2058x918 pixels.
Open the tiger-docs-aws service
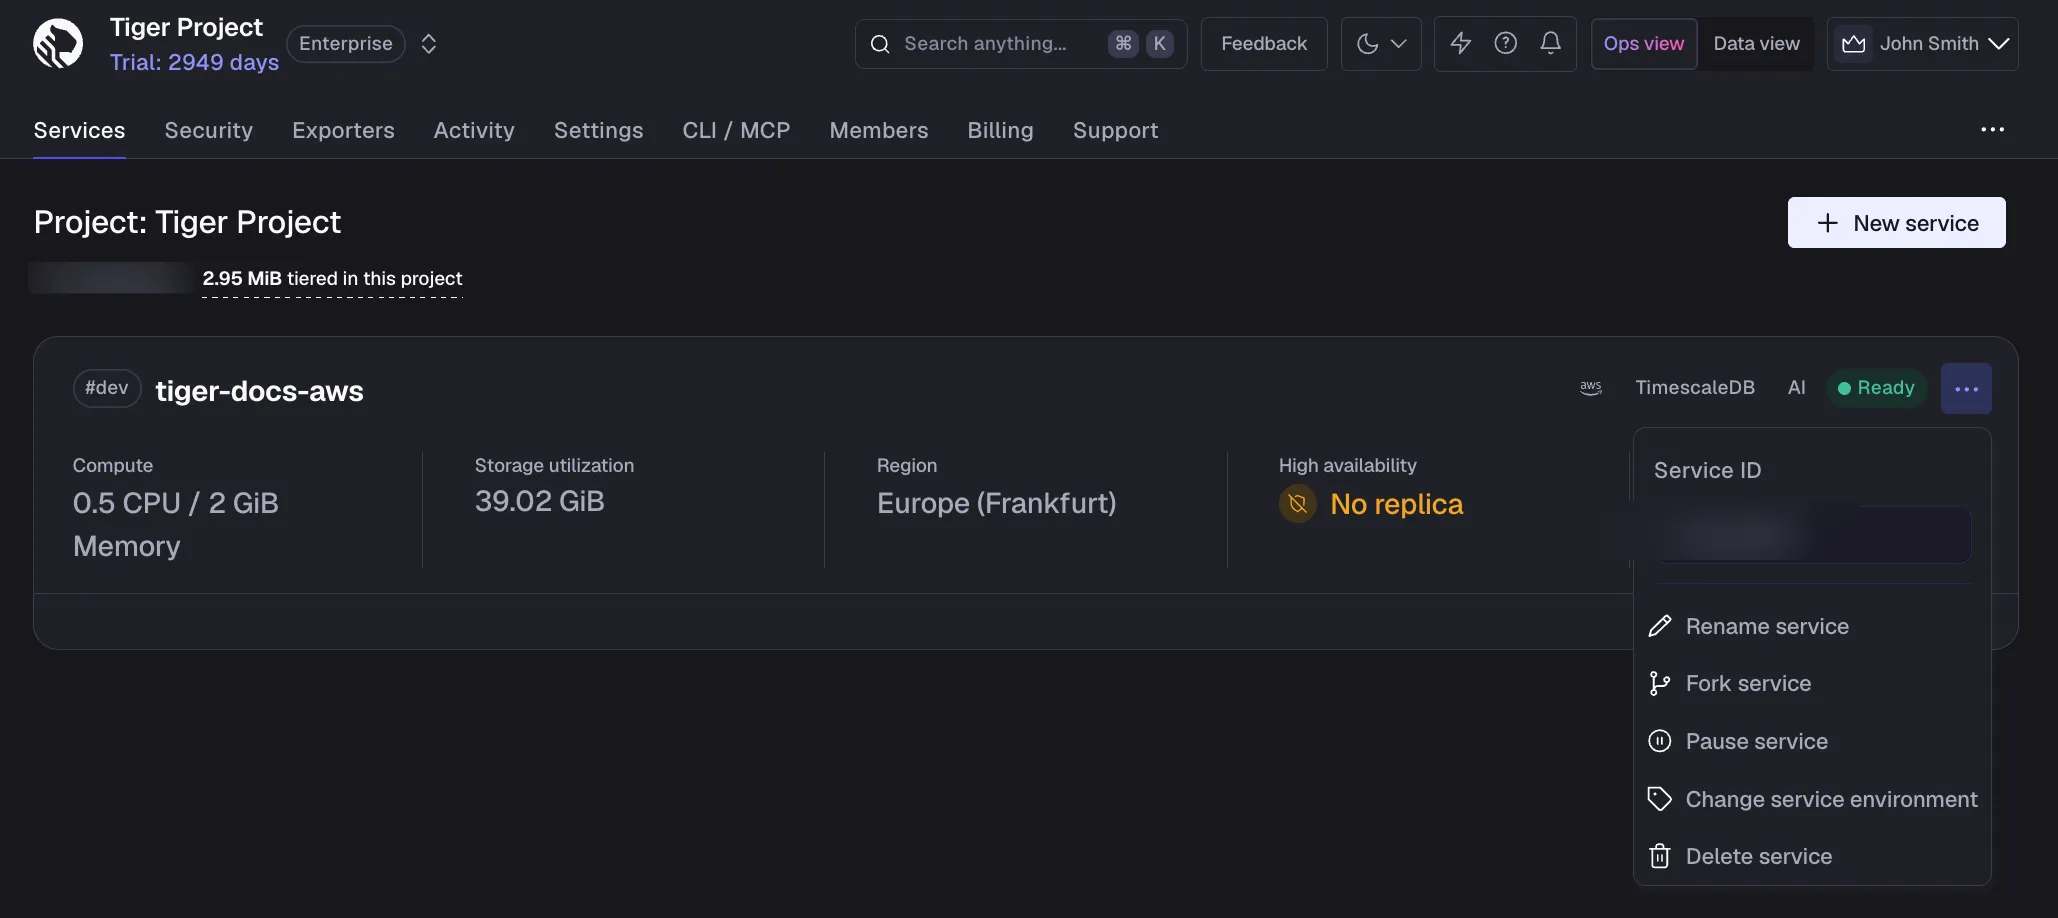tap(259, 391)
